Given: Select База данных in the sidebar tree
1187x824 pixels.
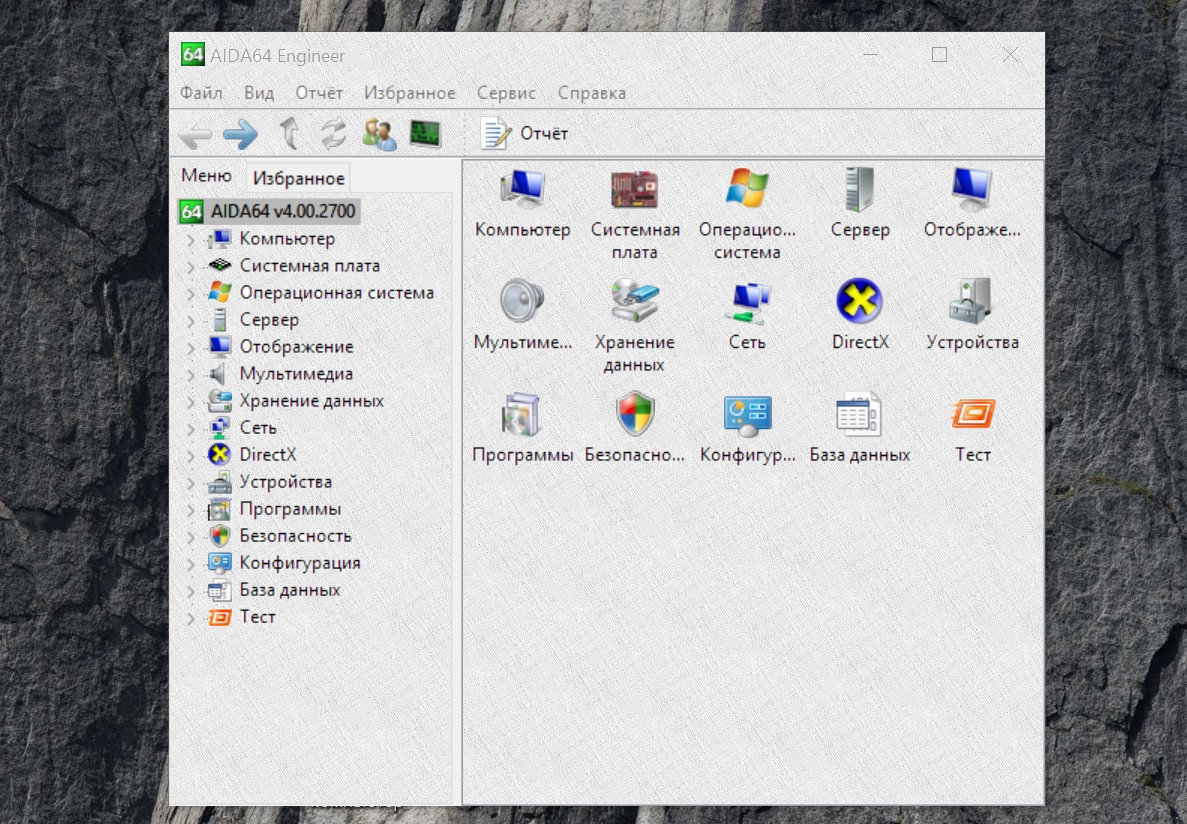Looking at the screenshot, I should click(x=290, y=590).
